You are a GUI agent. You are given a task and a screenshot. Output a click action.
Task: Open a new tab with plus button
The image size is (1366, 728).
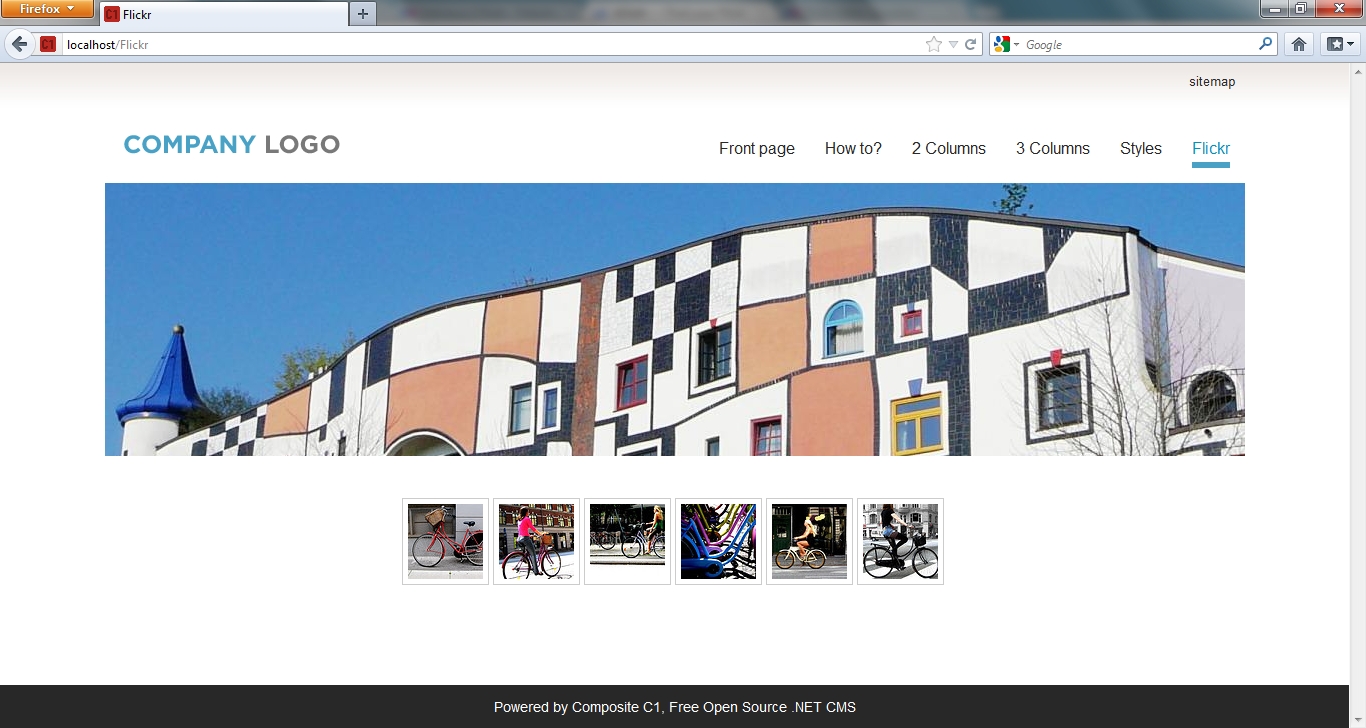362,13
